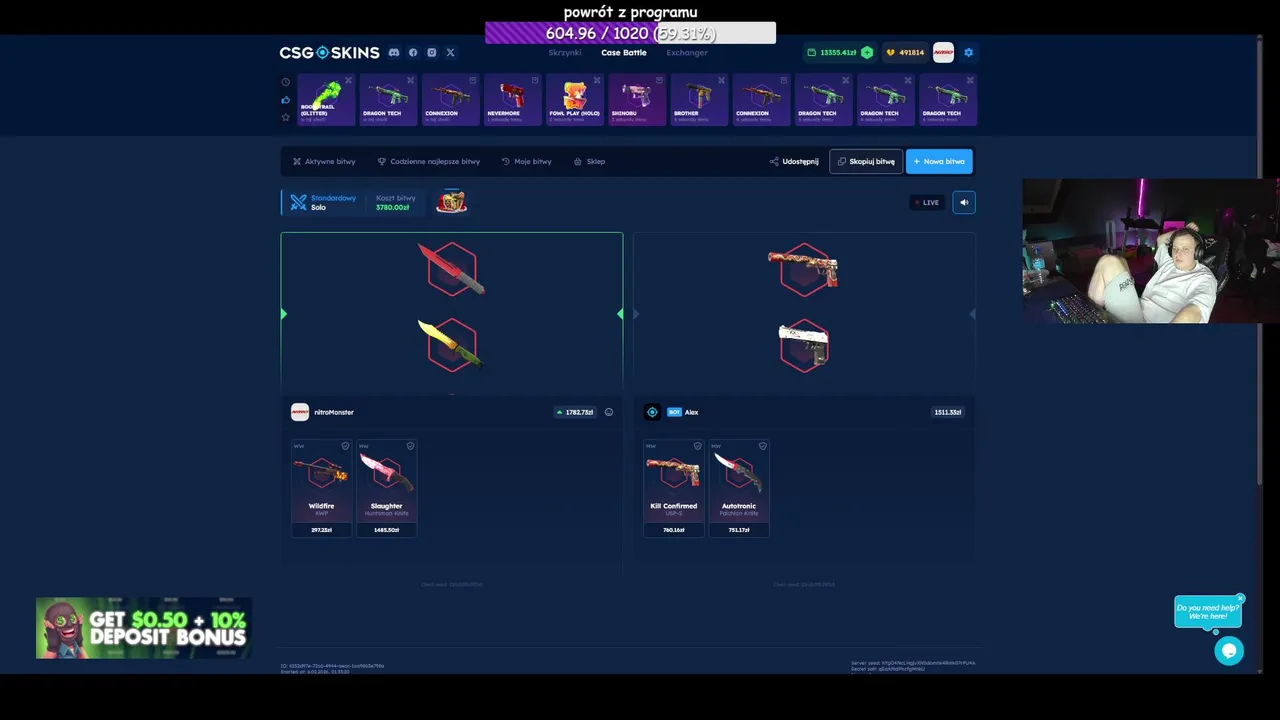
Task: Open the Sklep tab
Action: pyautogui.click(x=589, y=161)
